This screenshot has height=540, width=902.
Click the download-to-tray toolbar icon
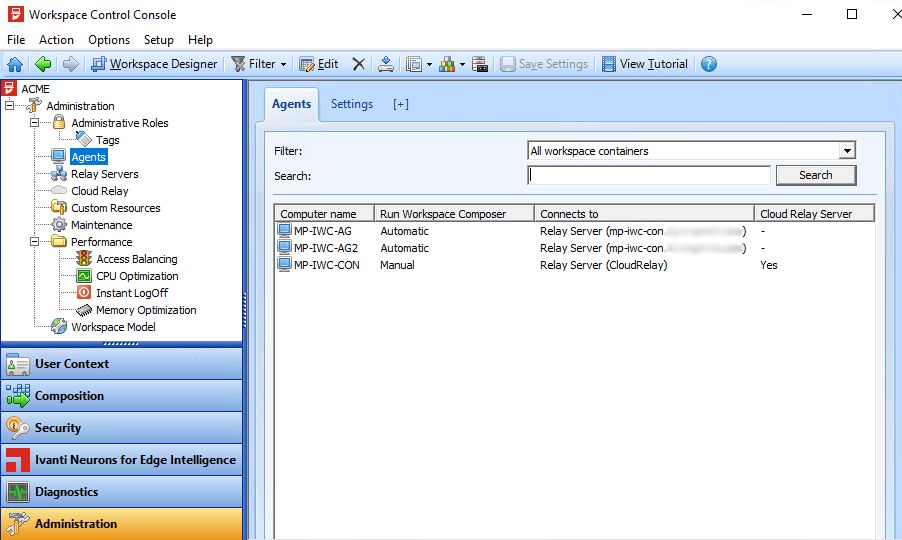tap(386, 64)
